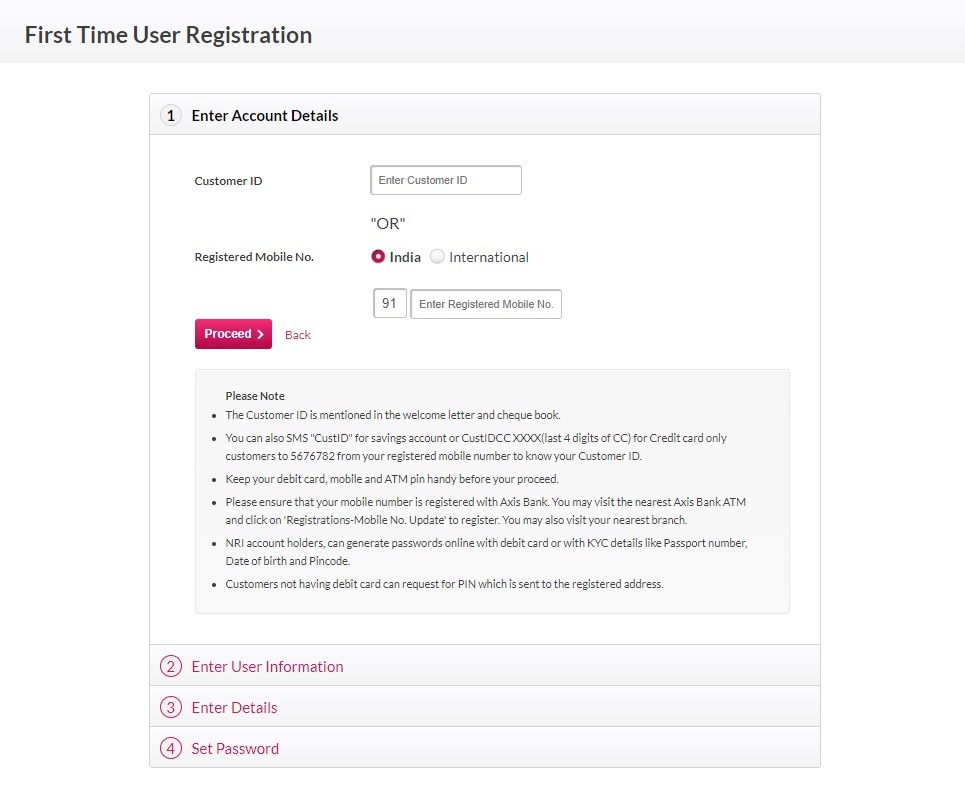965x793 pixels.
Task: Expand the Enter User Information section
Action: [267, 667]
